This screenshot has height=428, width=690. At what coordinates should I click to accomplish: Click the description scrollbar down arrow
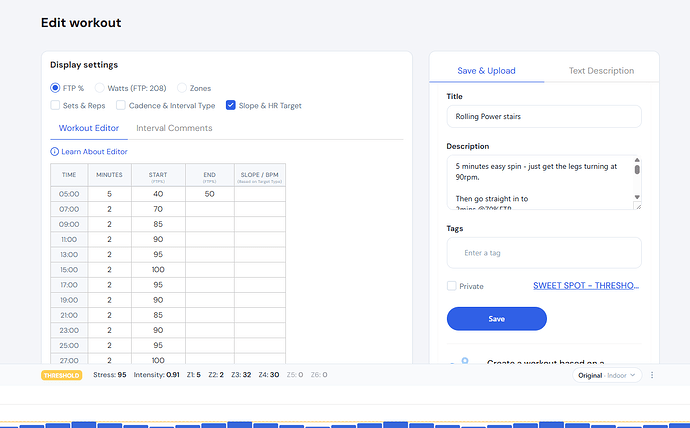637,196
